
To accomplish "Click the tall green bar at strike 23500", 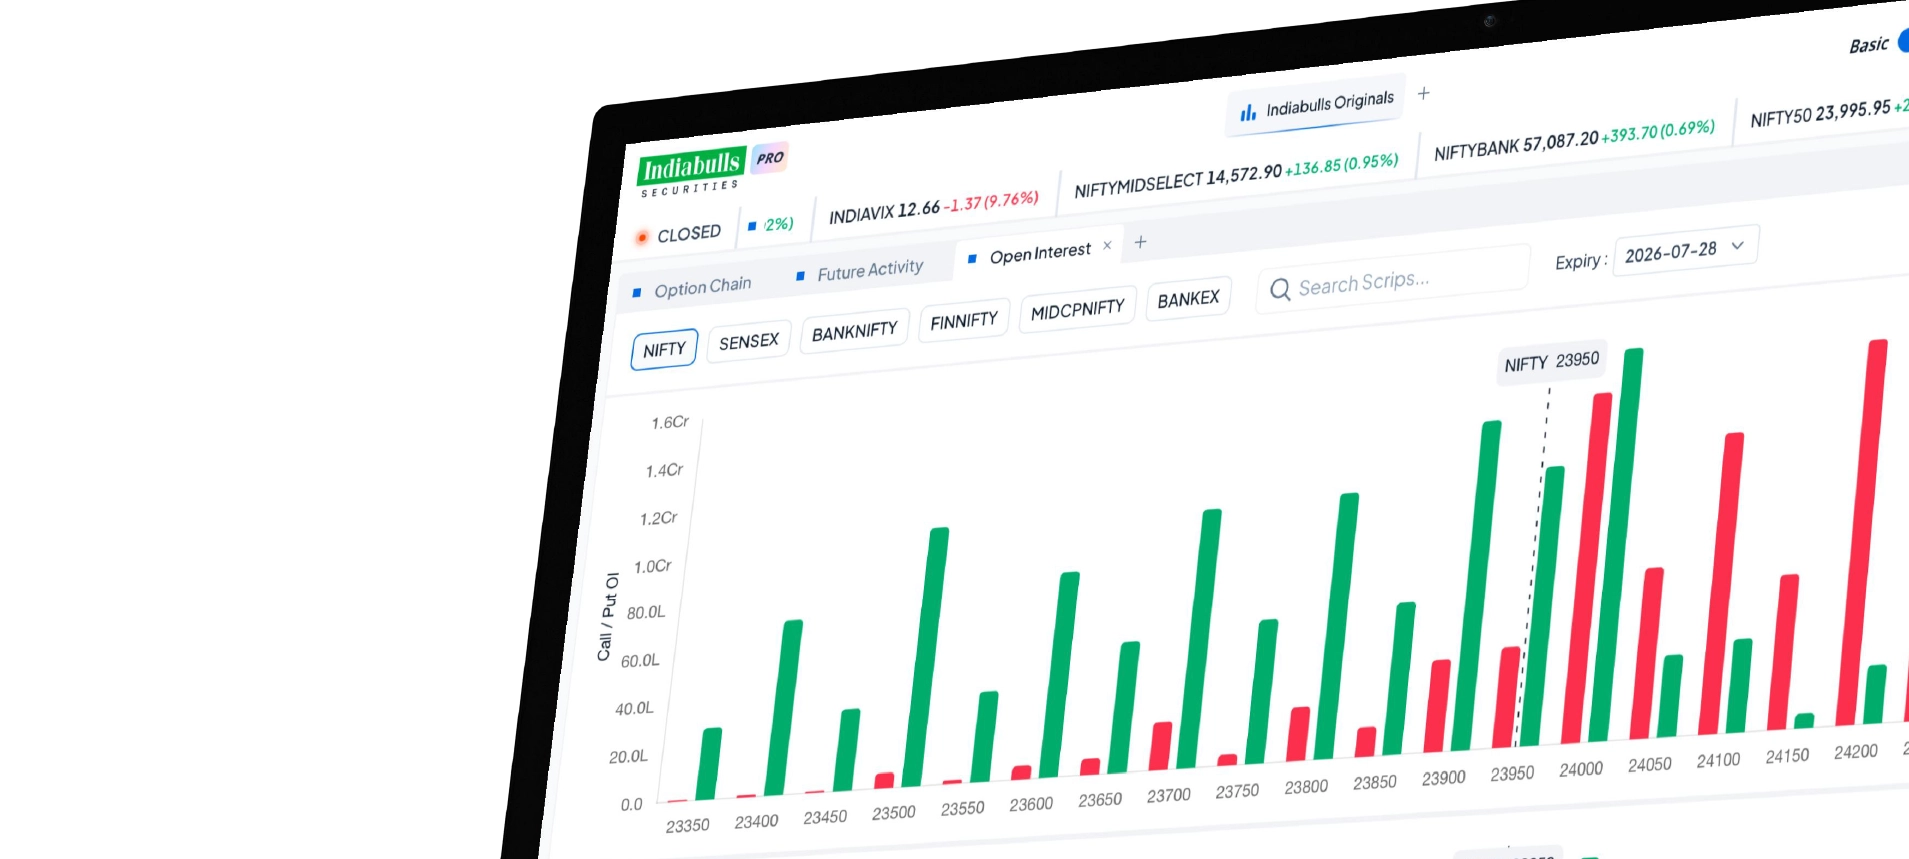I will tap(926, 657).
